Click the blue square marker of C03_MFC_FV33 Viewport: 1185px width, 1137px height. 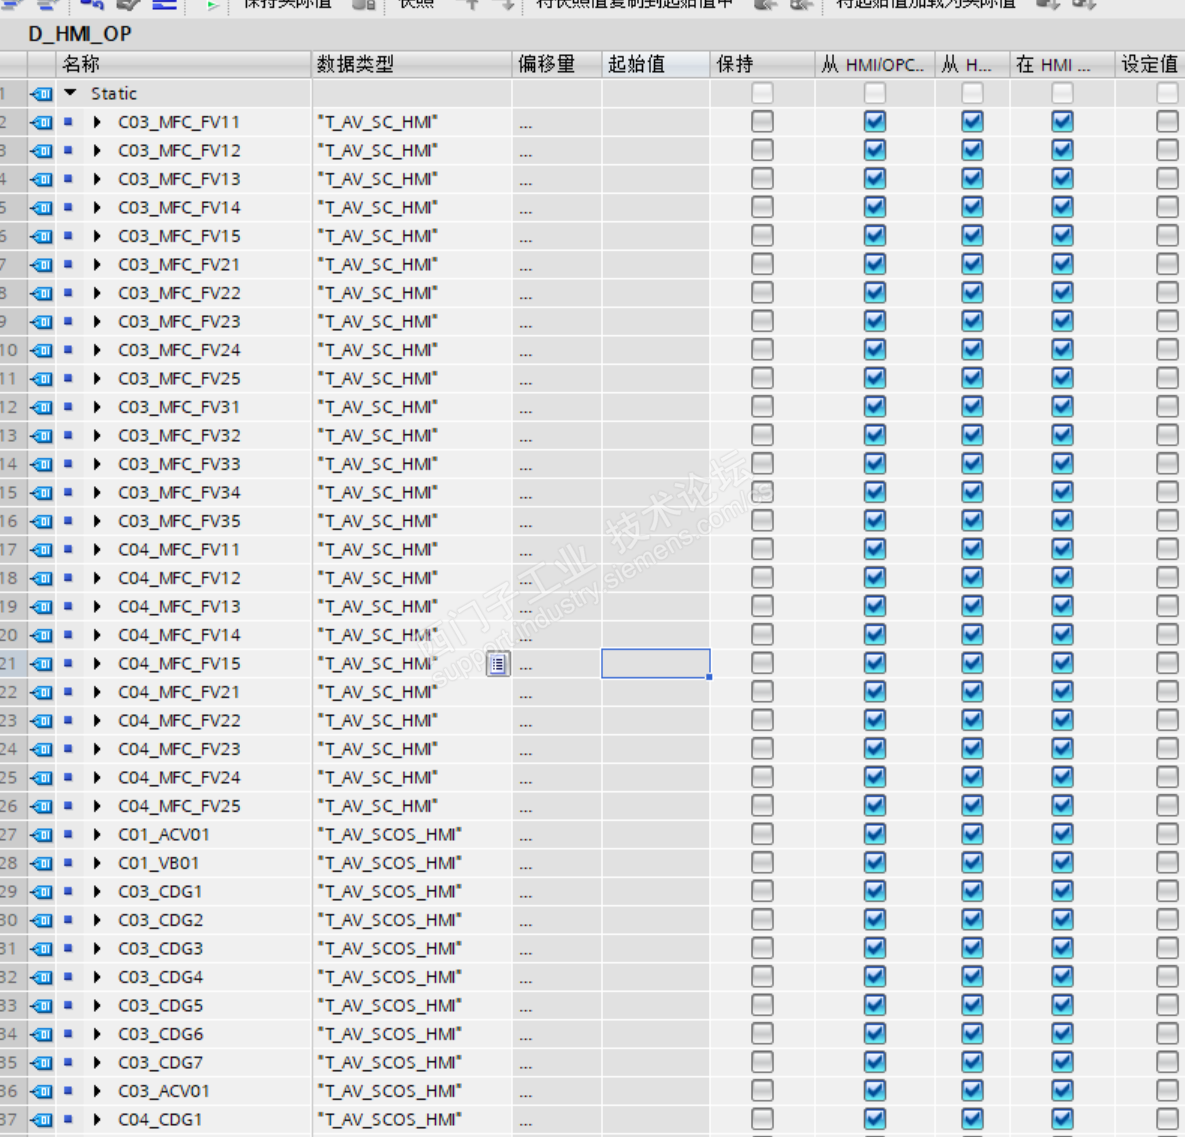pos(68,463)
